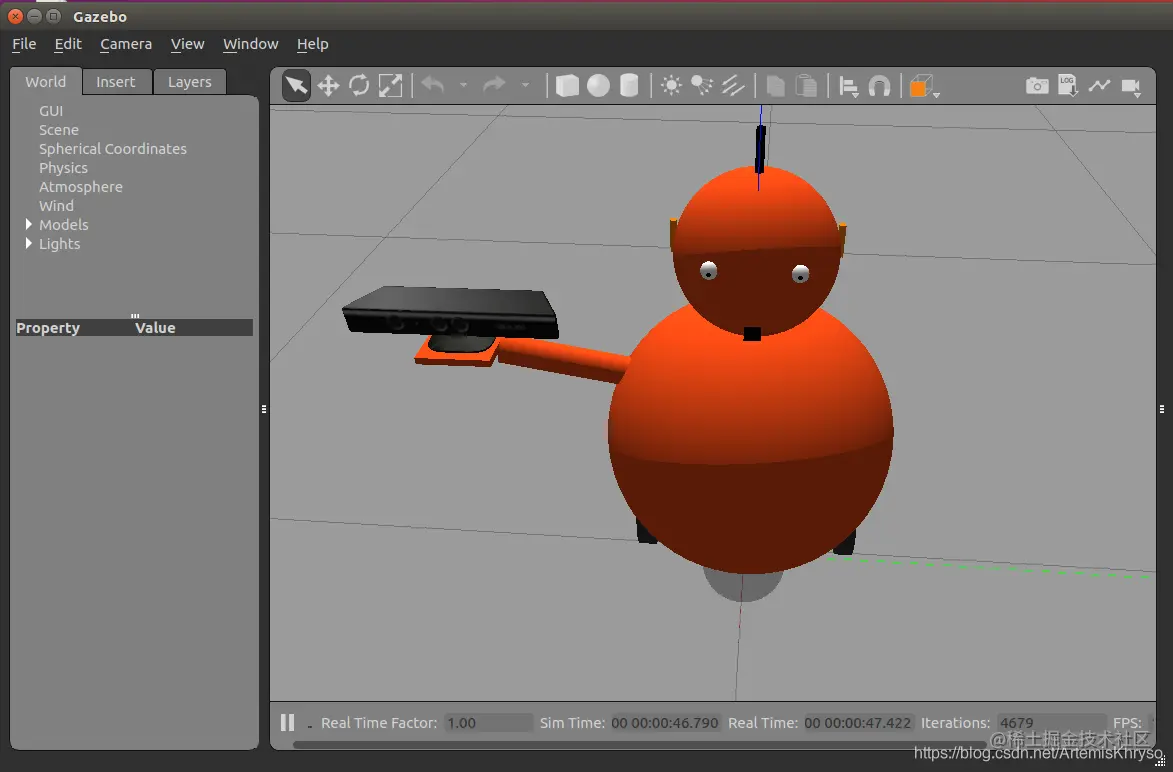Click the redo arrow icon
Screen dimensions: 1173x772
[x=494, y=85]
